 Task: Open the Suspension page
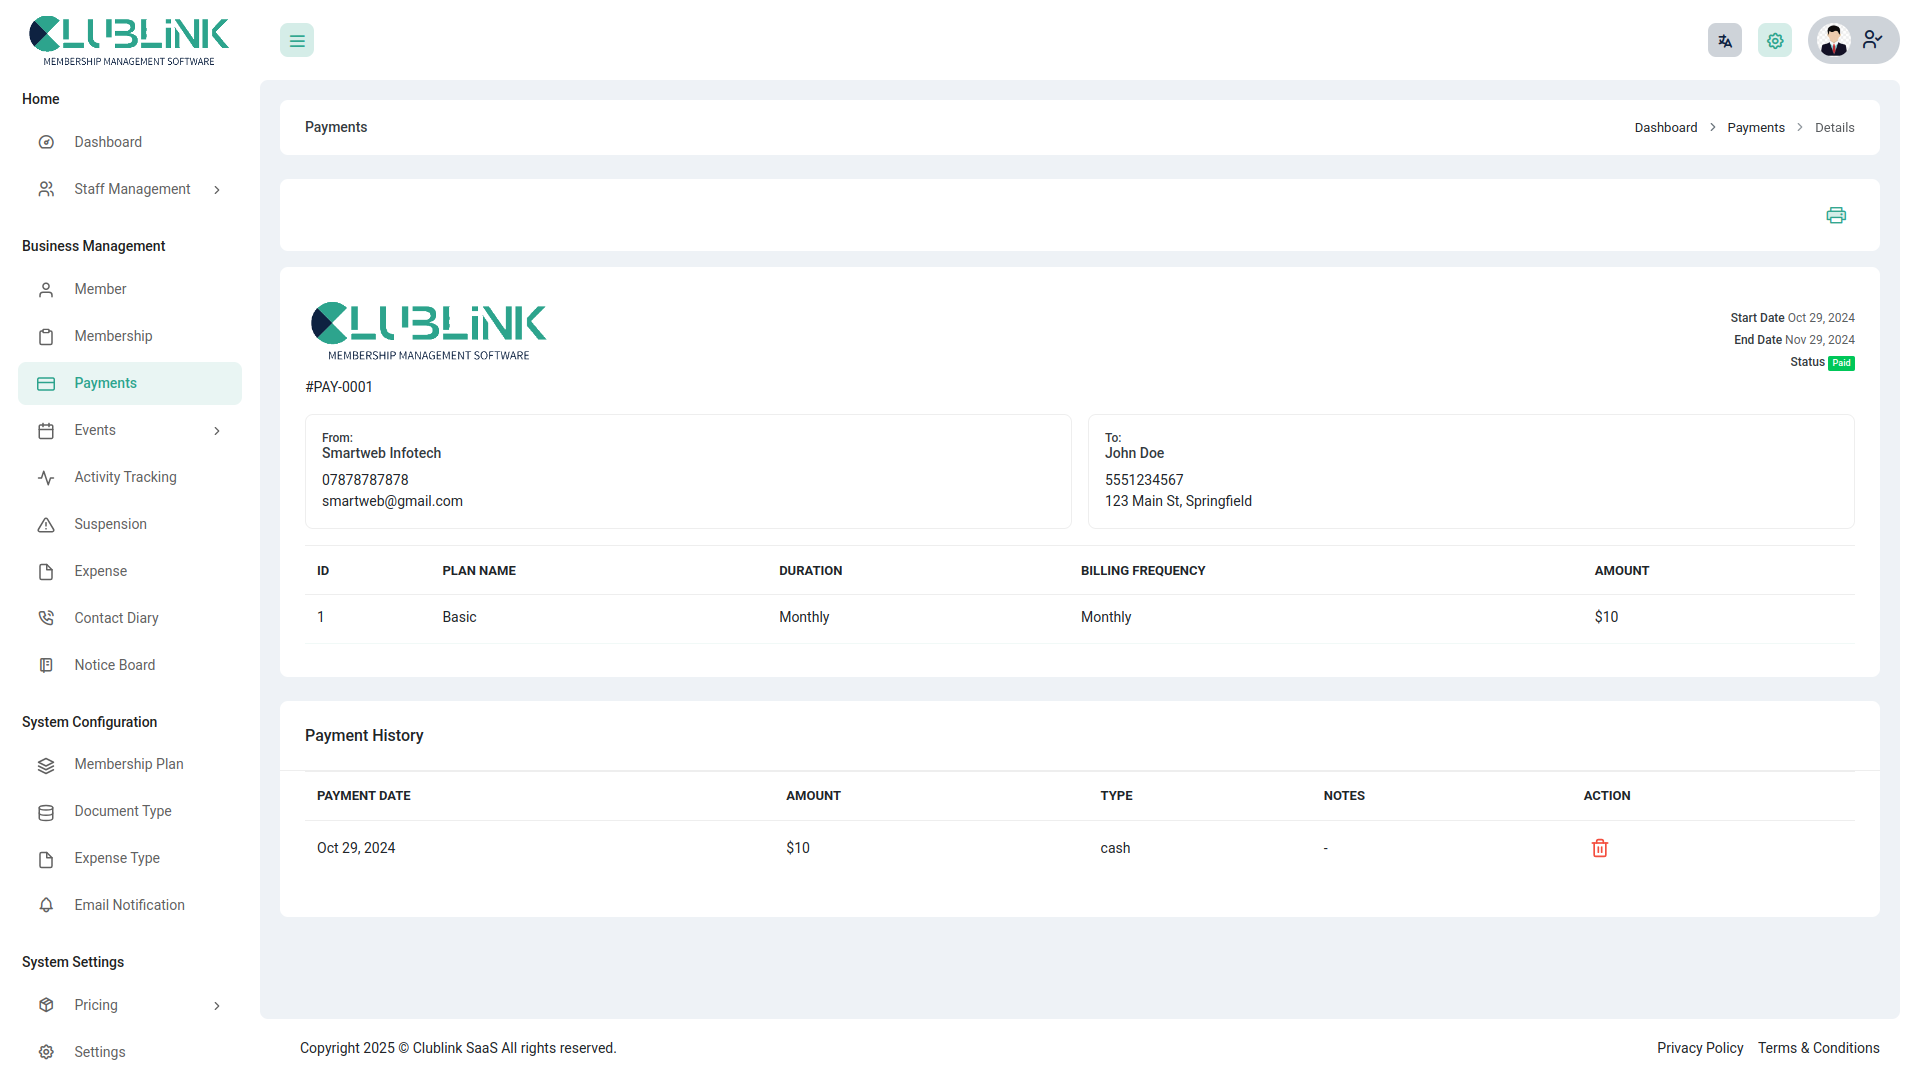[110, 524]
